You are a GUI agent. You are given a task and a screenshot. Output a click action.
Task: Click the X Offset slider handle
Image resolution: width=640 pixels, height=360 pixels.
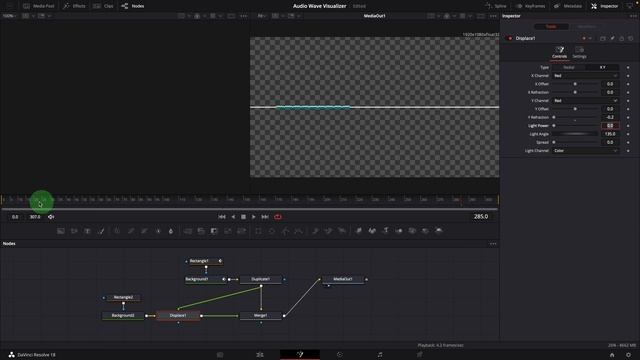[x=575, y=84]
